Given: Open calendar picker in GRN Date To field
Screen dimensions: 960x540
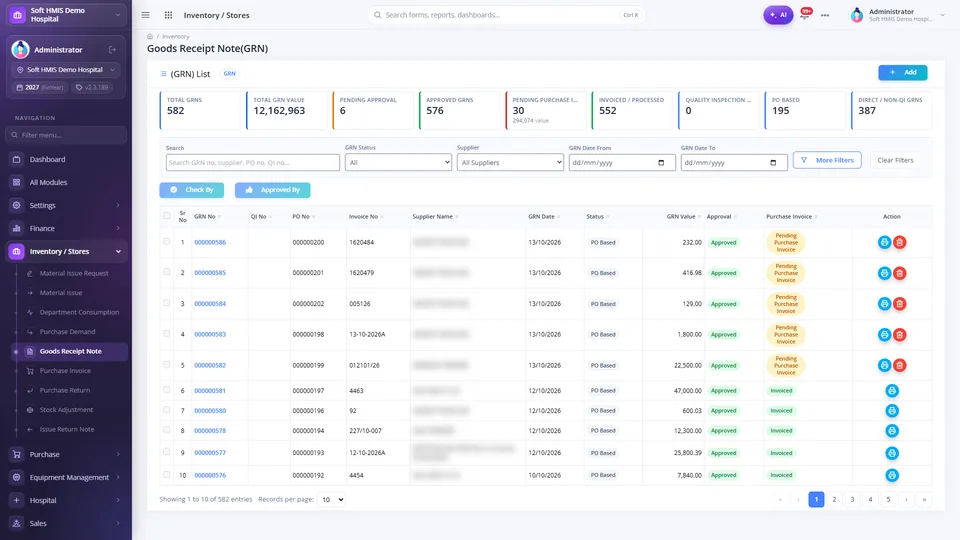Looking at the screenshot, I should coord(773,163).
